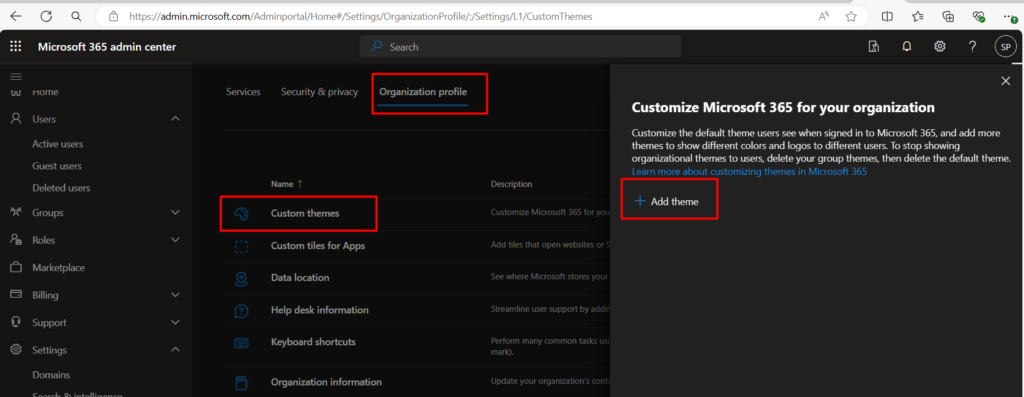The width and height of the screenshot is (1024, 397).
Task: Expand the Support section chevron
Action: point(175,322)
